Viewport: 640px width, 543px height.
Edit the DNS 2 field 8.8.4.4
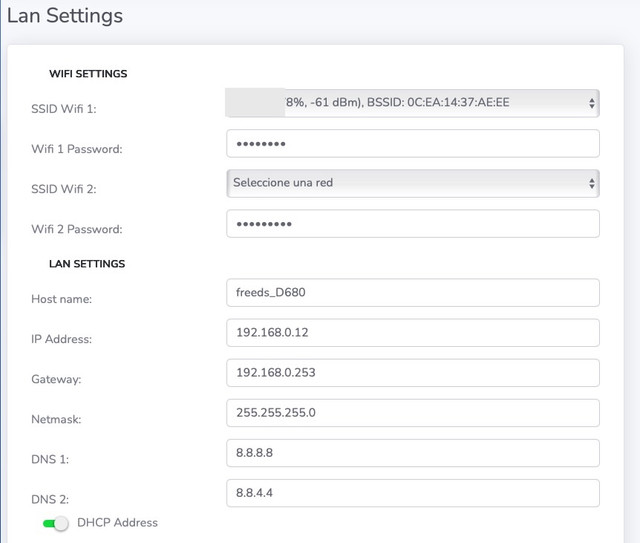click(413, 493)
